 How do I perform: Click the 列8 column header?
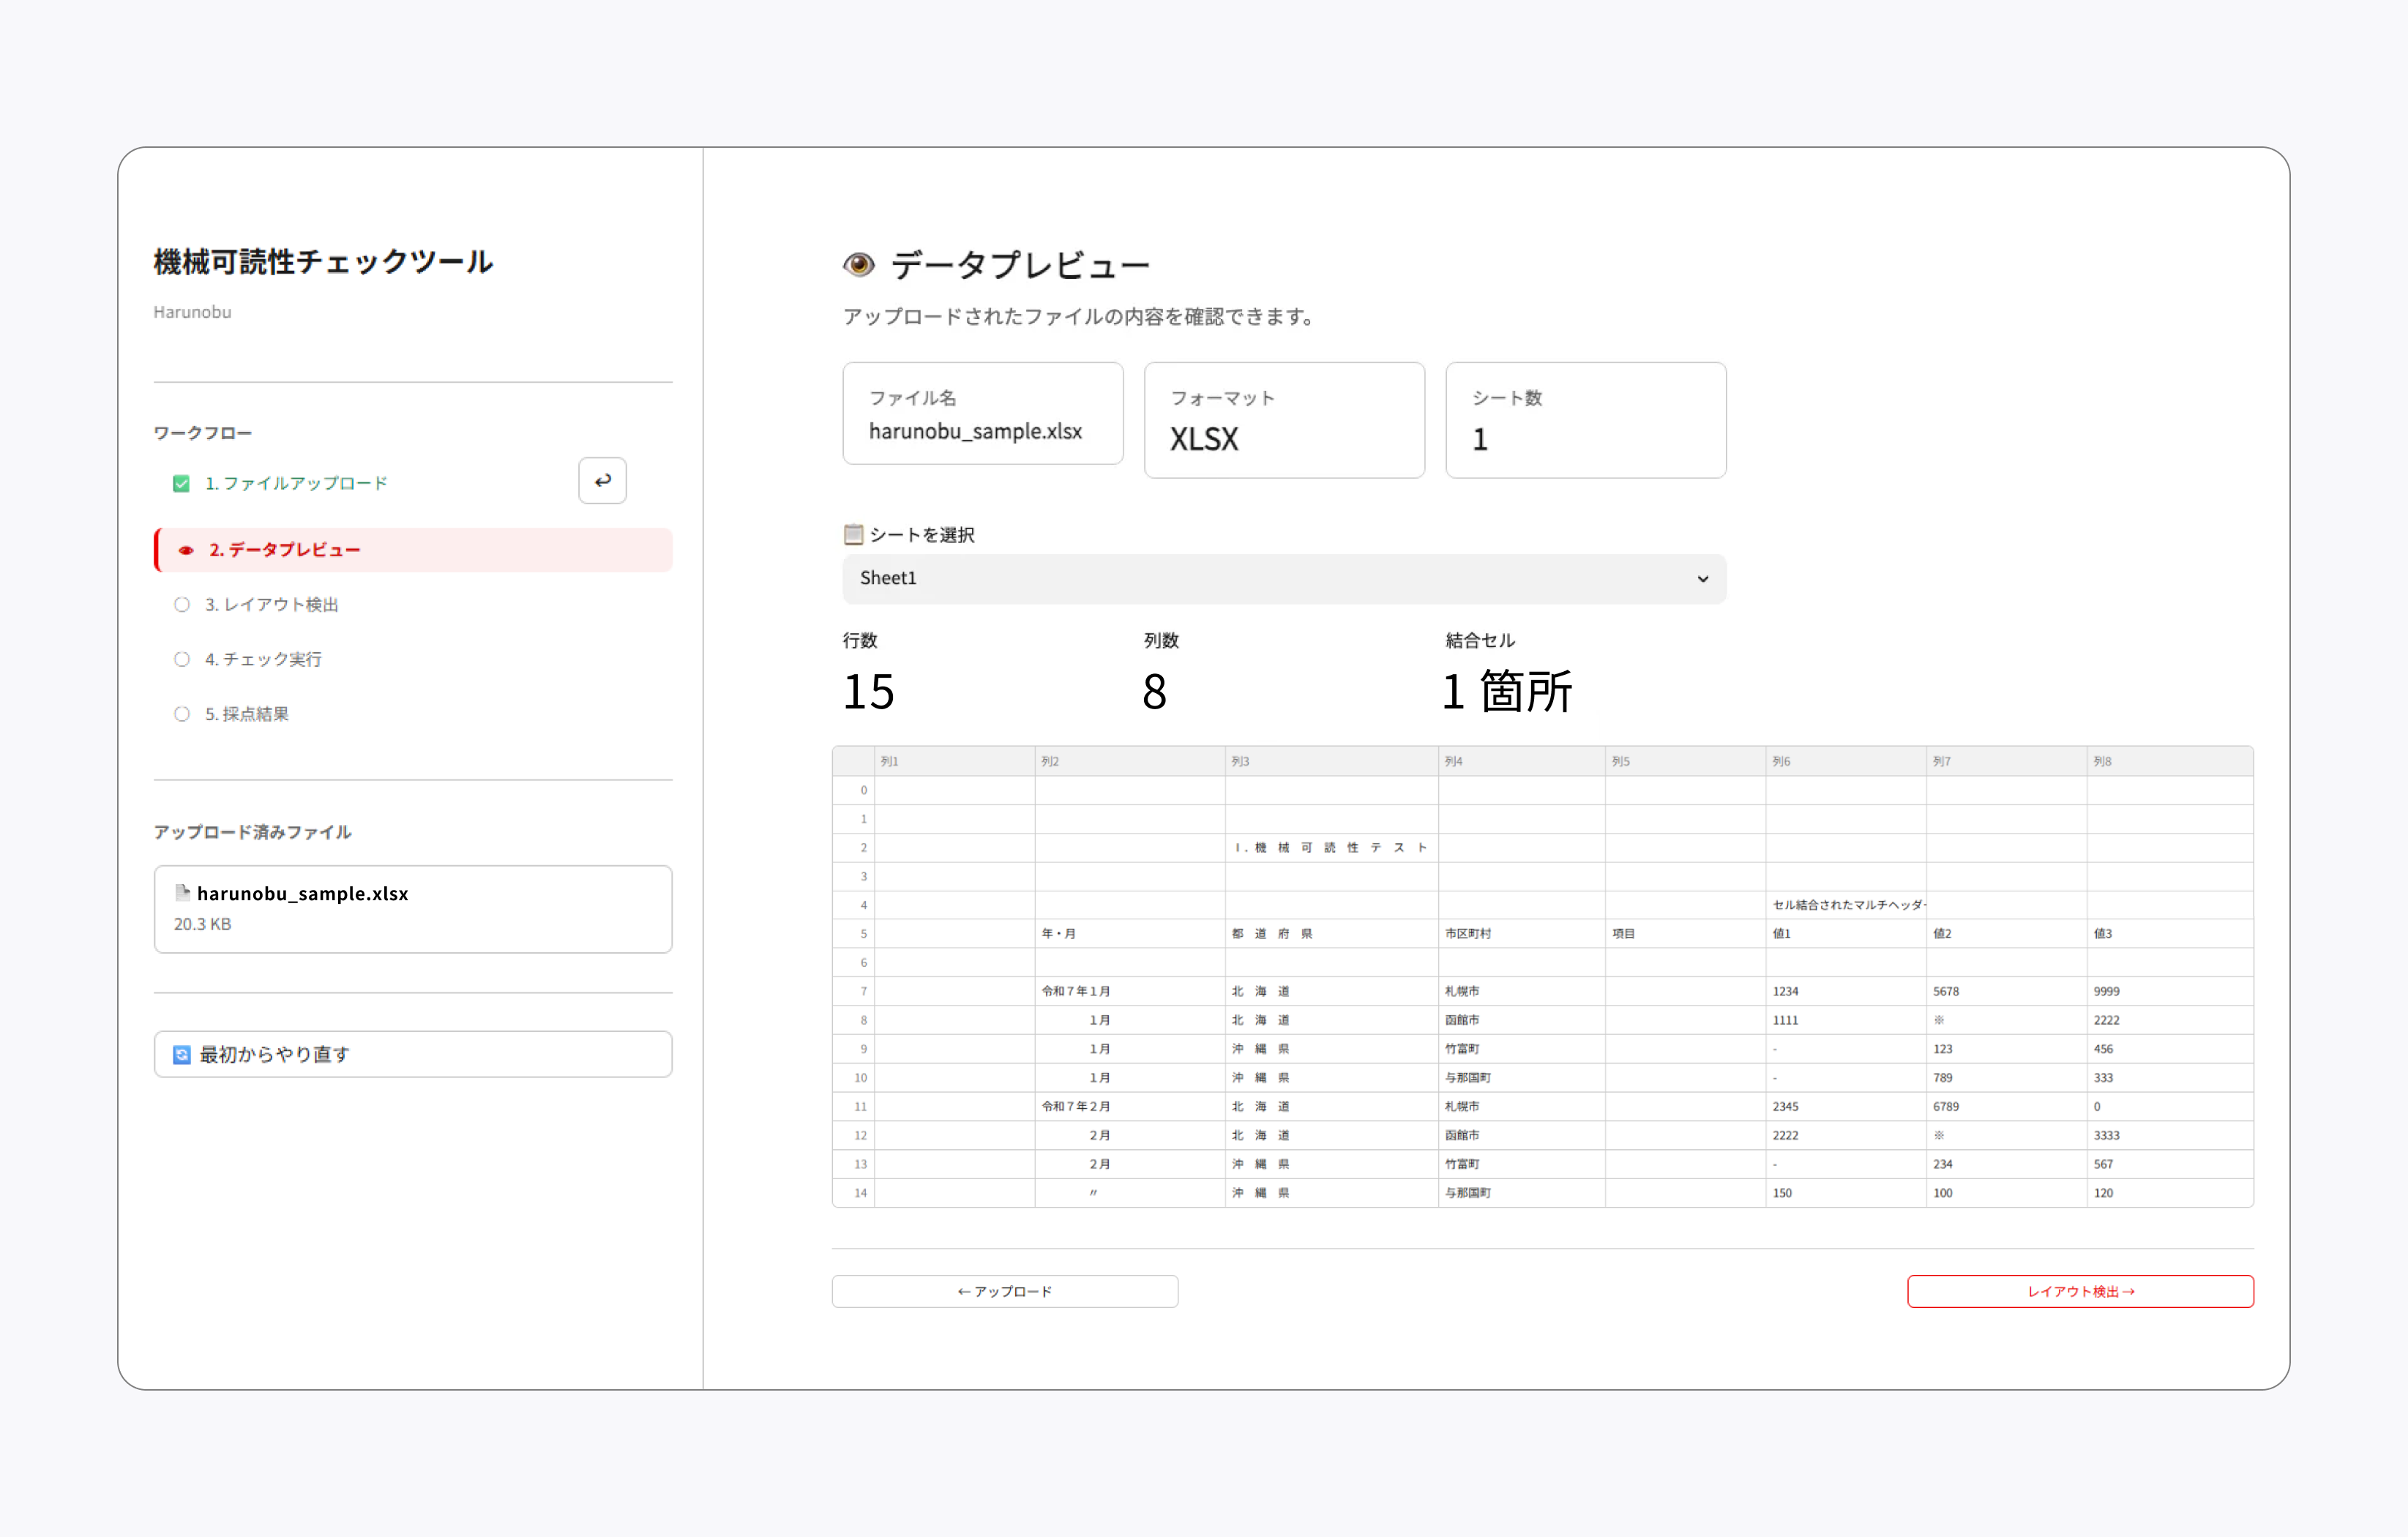coord(2170,761)
